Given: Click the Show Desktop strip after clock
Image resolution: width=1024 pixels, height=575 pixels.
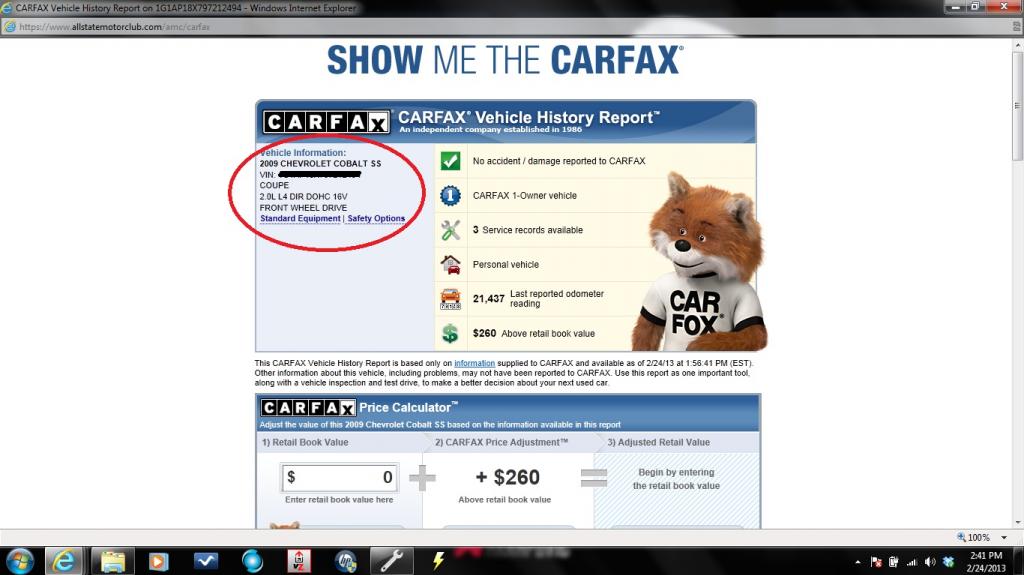Looking at the screenshot, I should point(1019,562).
